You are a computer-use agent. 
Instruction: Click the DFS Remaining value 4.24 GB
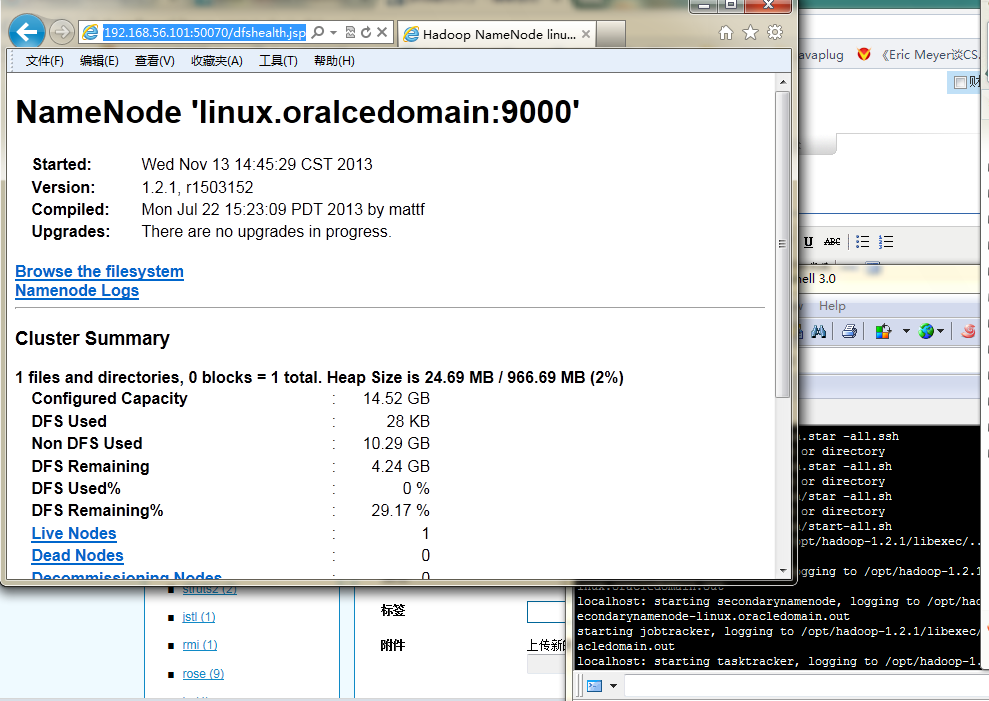pyautogui.click(x=401, y=466)
